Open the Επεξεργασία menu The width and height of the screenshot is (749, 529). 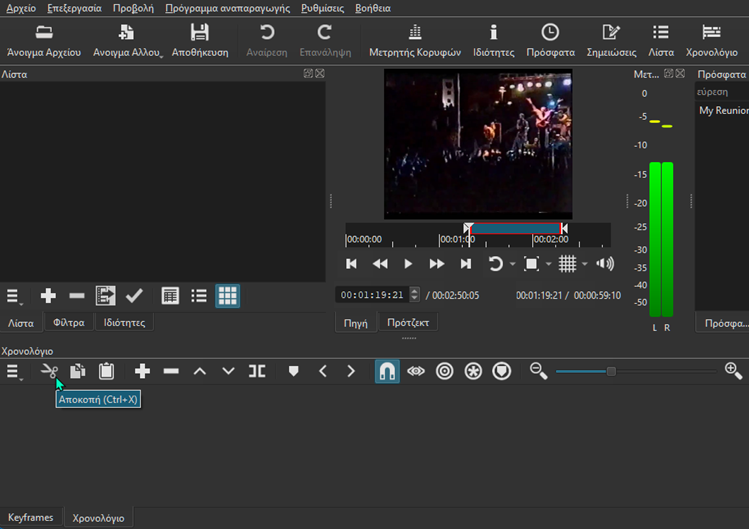point(74,8)
